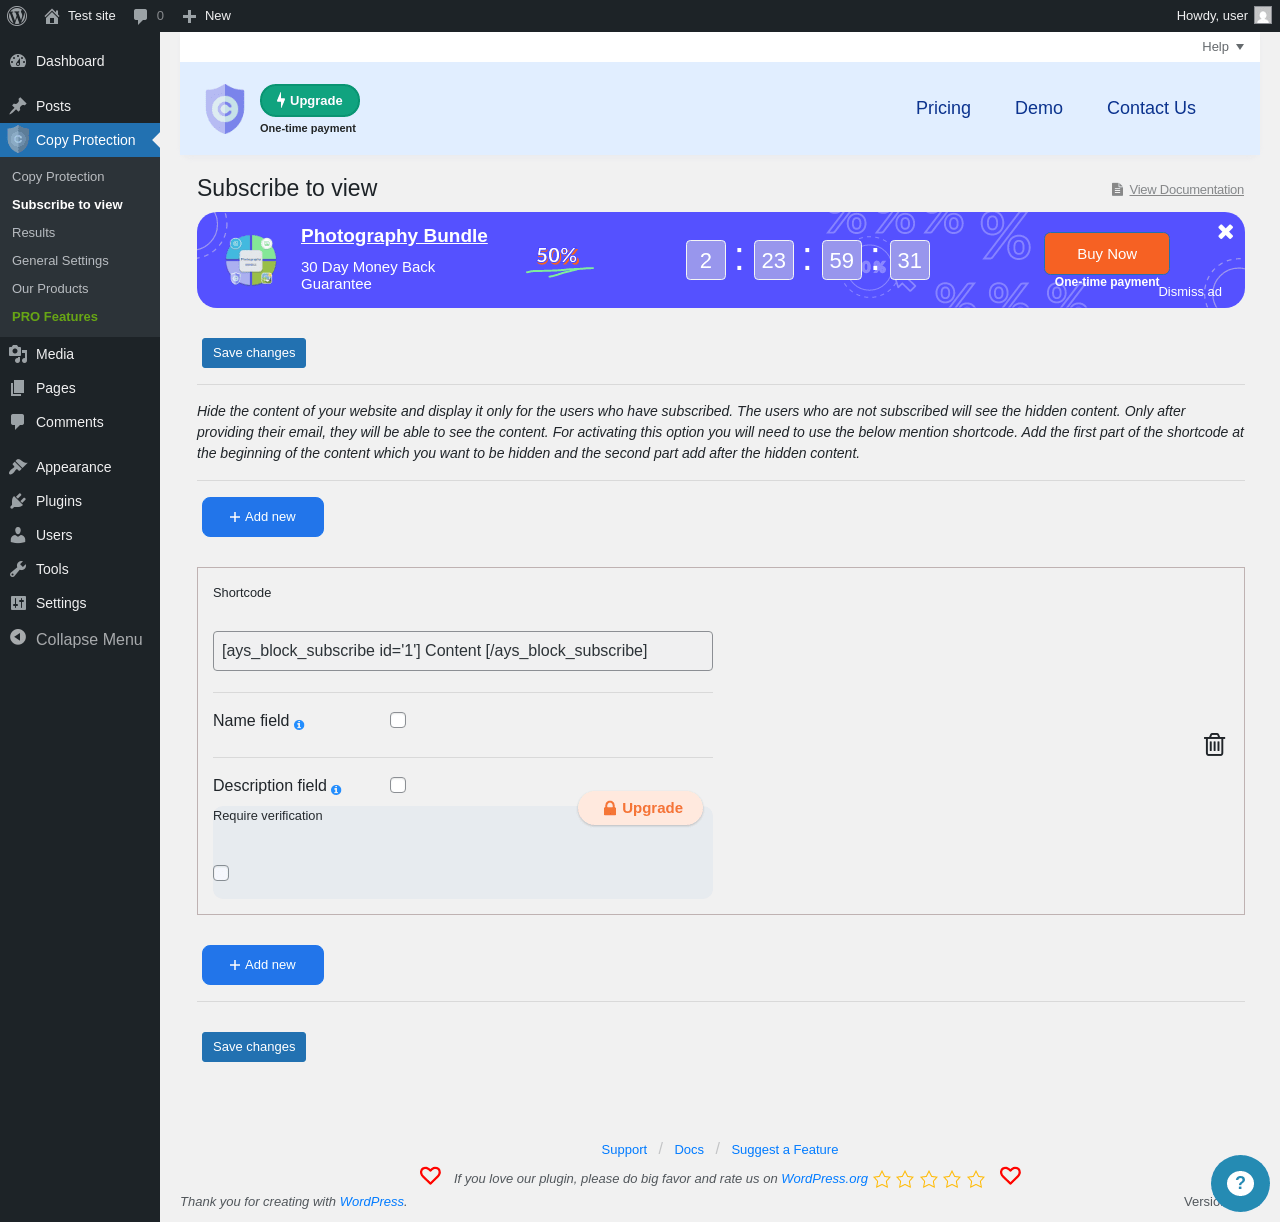Rate the plugin with the fifth star

[976, 1179]
